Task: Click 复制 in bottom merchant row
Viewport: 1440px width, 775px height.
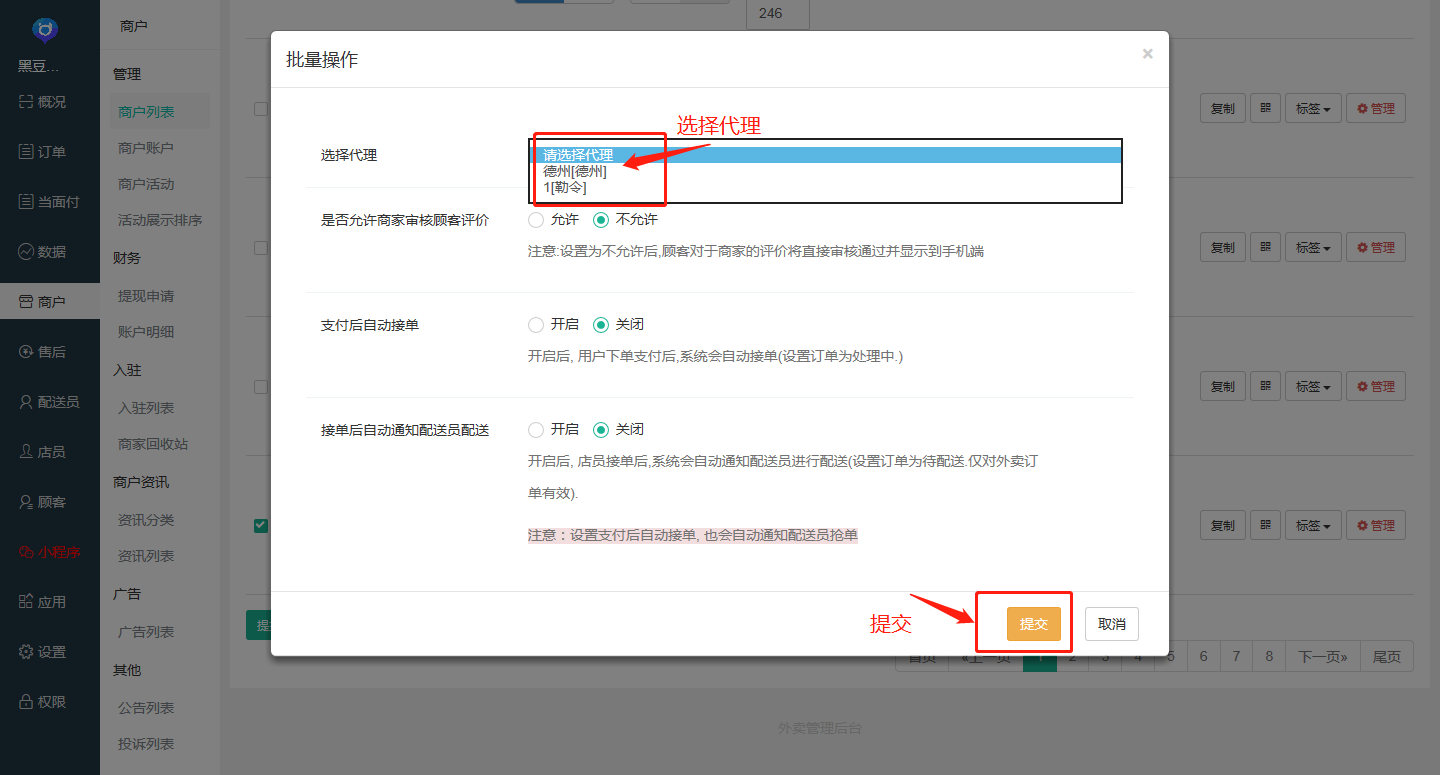Action: [x=1222, y=525]
